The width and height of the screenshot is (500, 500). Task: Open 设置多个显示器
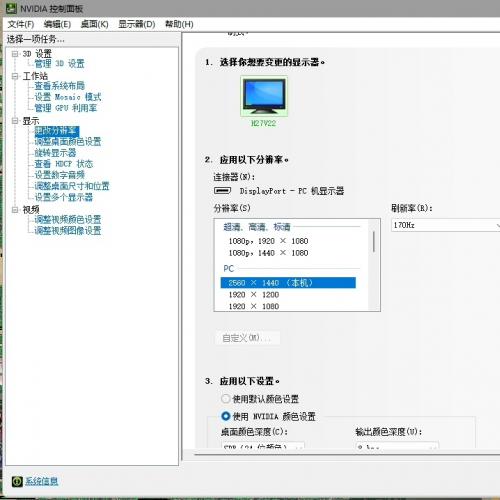tap(64, 197)
